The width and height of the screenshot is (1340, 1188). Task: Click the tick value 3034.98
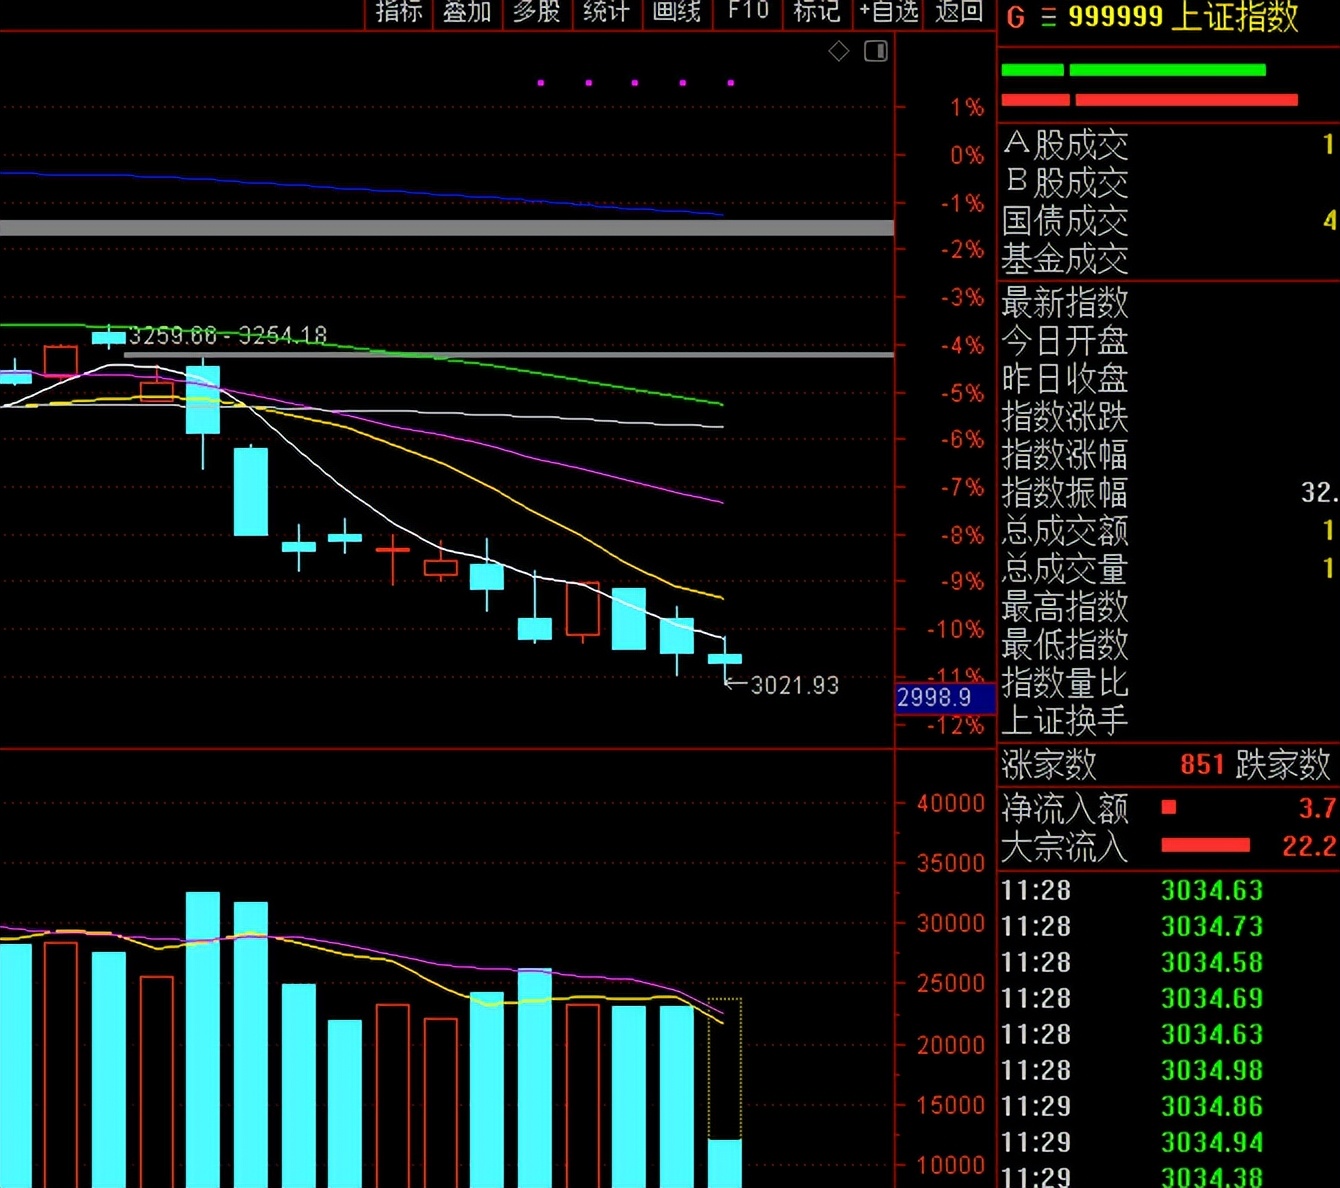[x=1212, y=1070]
